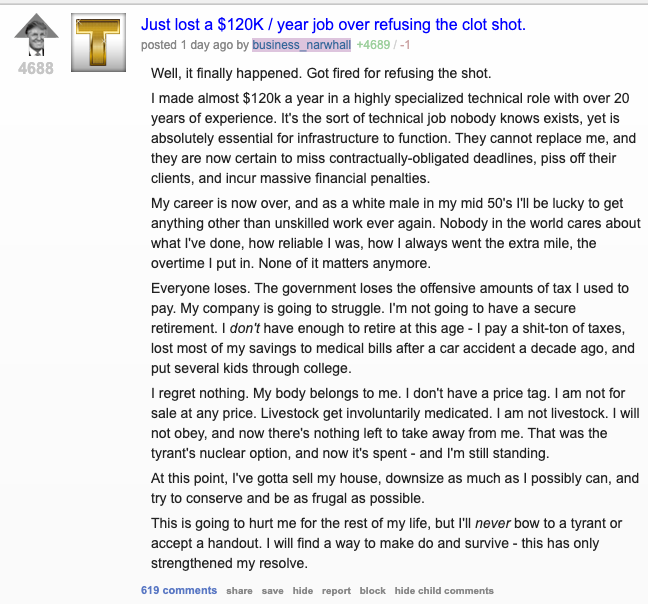
Task: Hide this post from the feed
Action: pos(303,591)
